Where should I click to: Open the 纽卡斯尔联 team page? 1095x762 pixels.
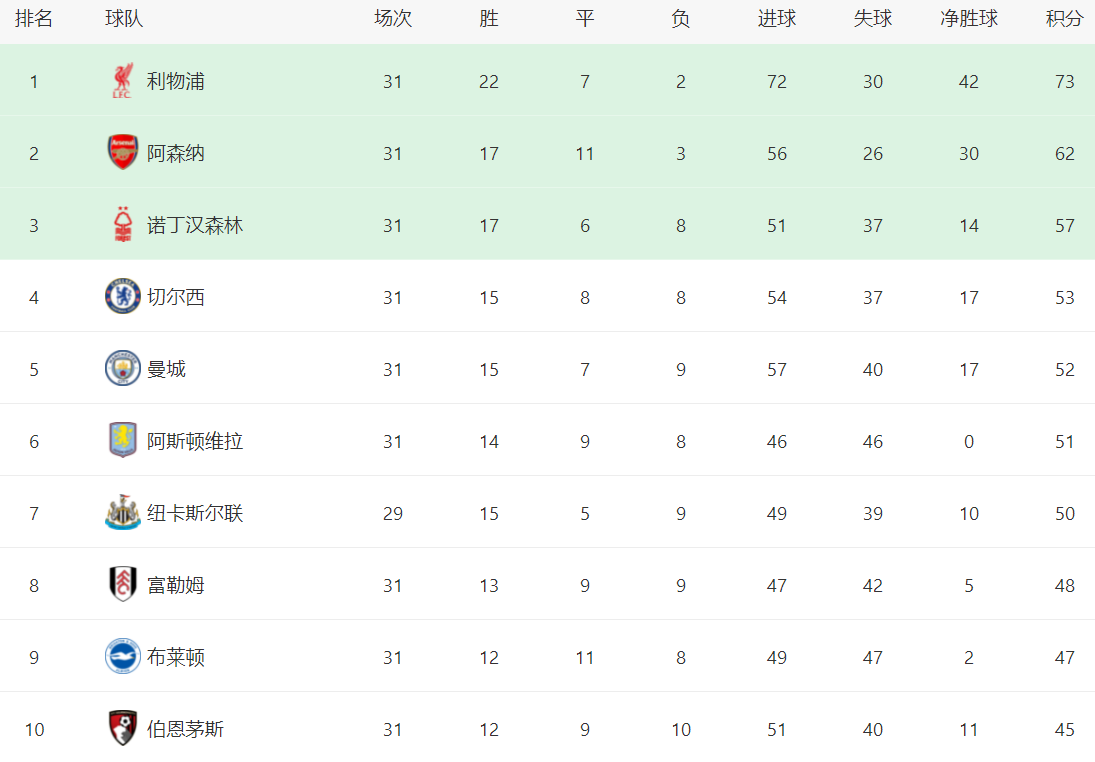click(195, 513)
